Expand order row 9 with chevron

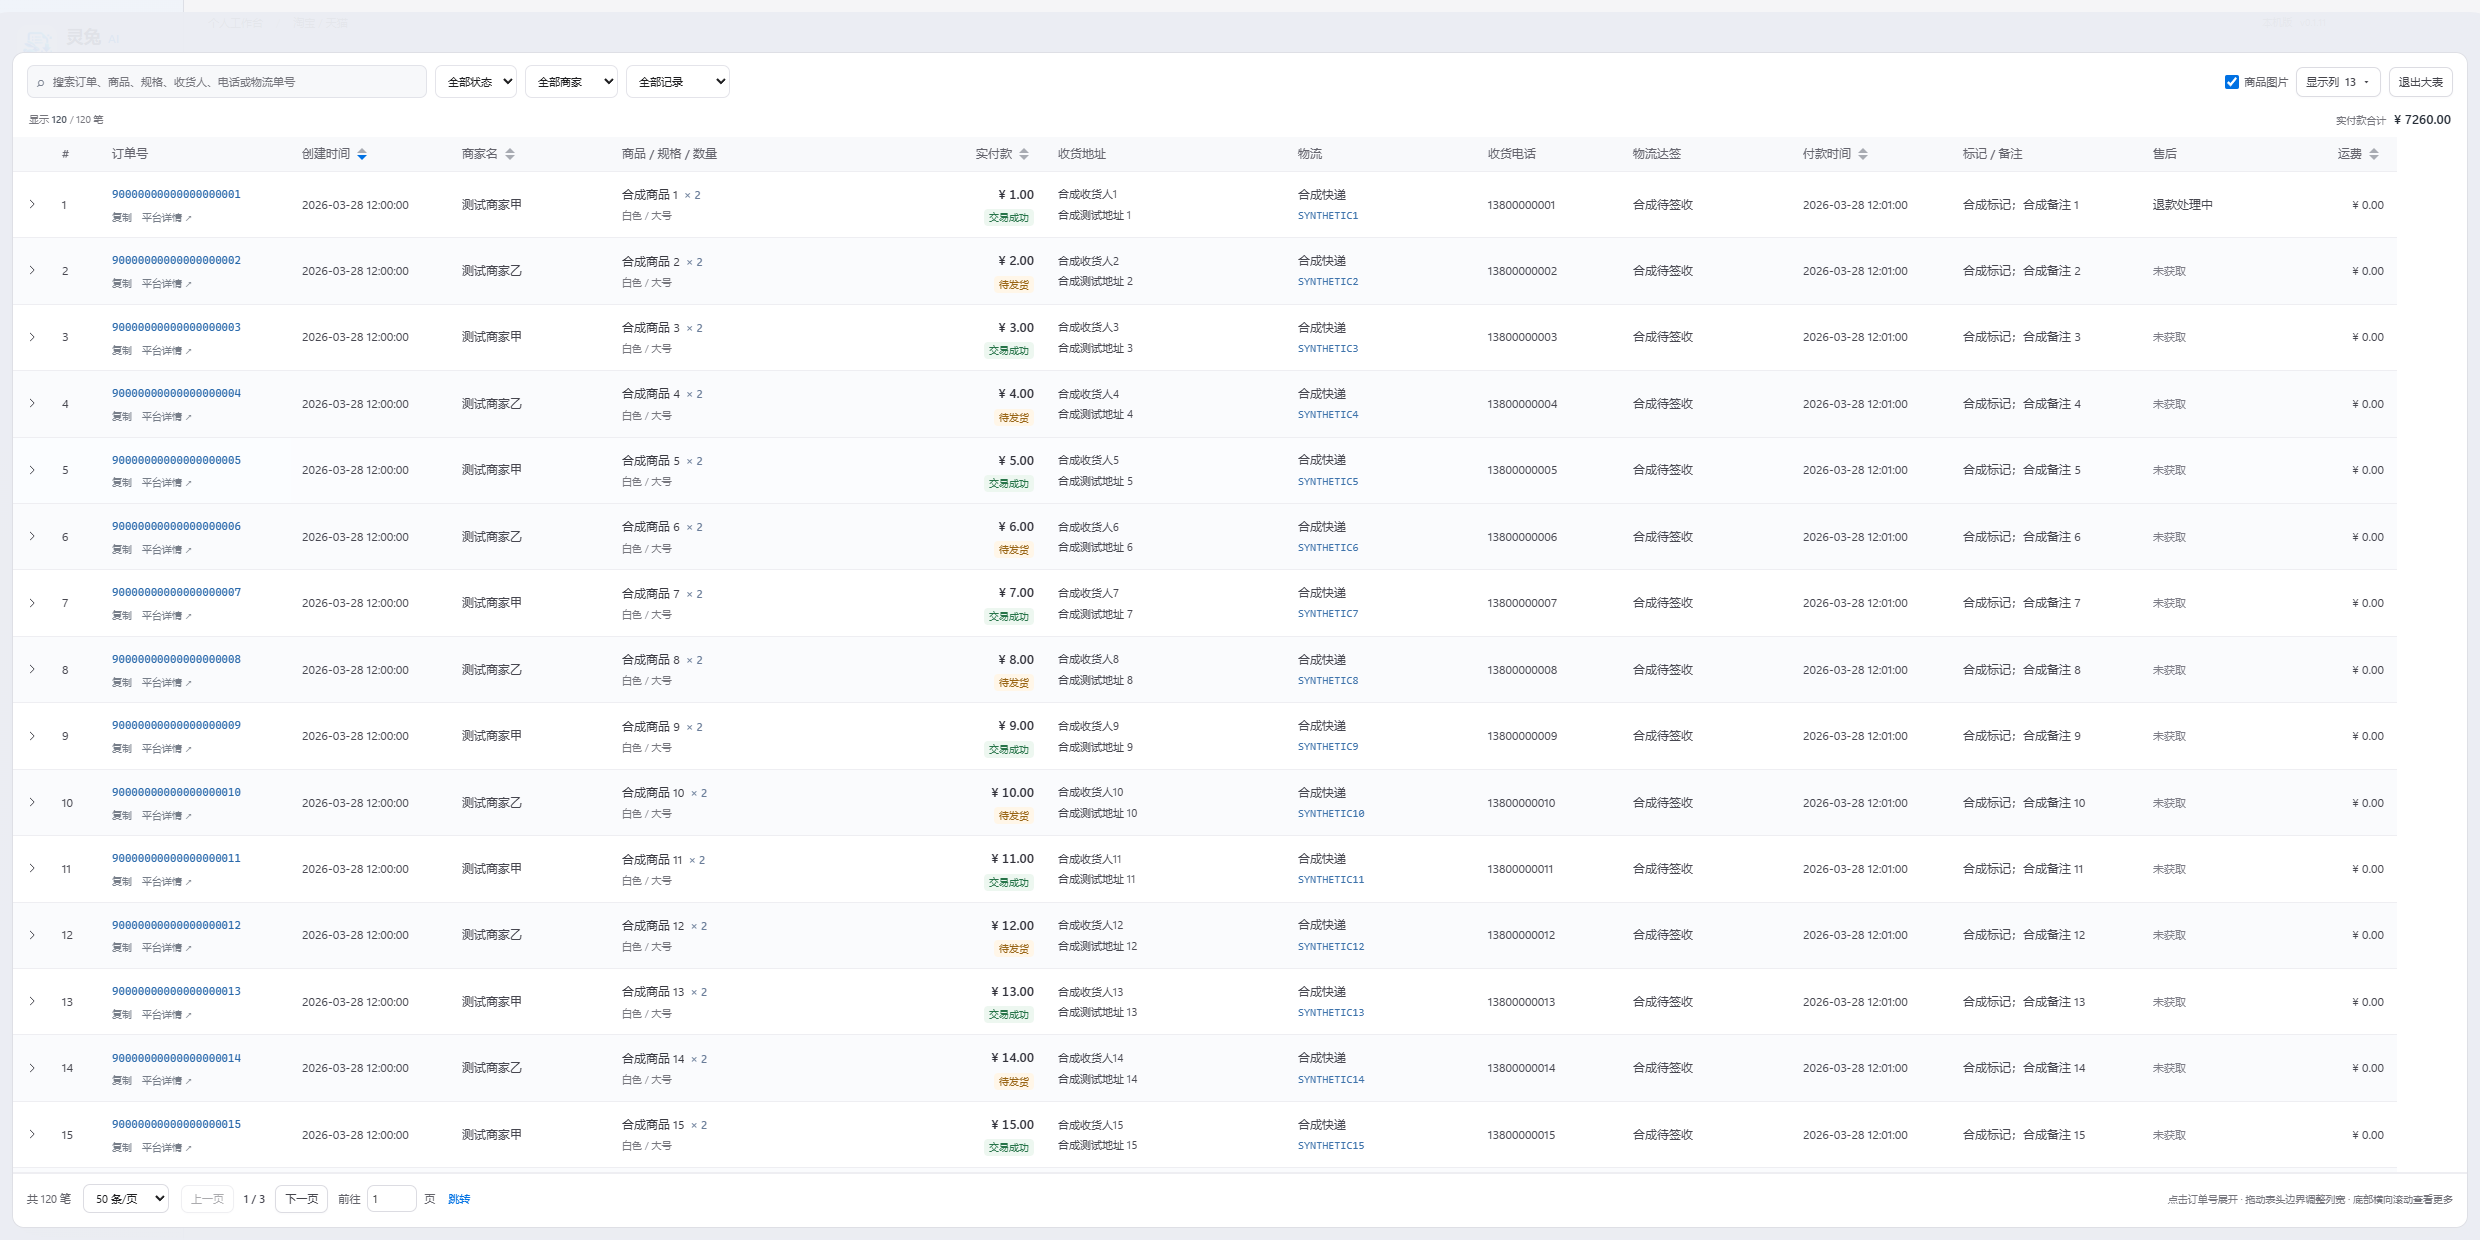pos(32,736)
